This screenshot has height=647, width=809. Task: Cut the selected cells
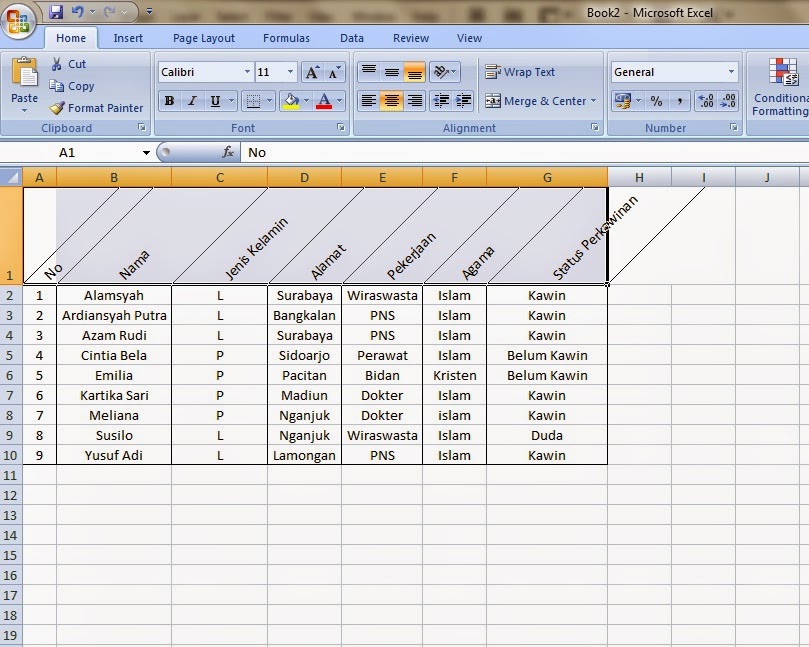(69, 64)
